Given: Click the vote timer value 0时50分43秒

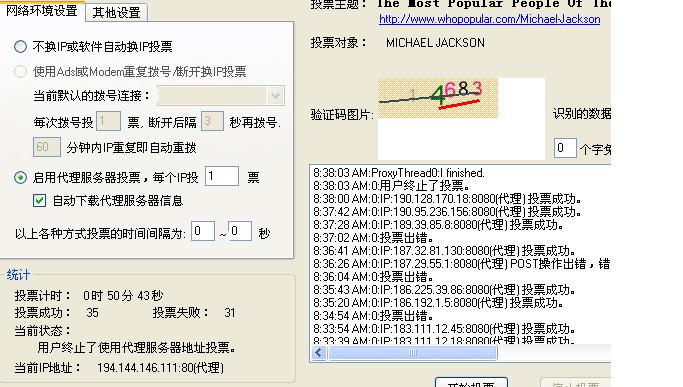Looking at the screenshot, I should 123,295.
